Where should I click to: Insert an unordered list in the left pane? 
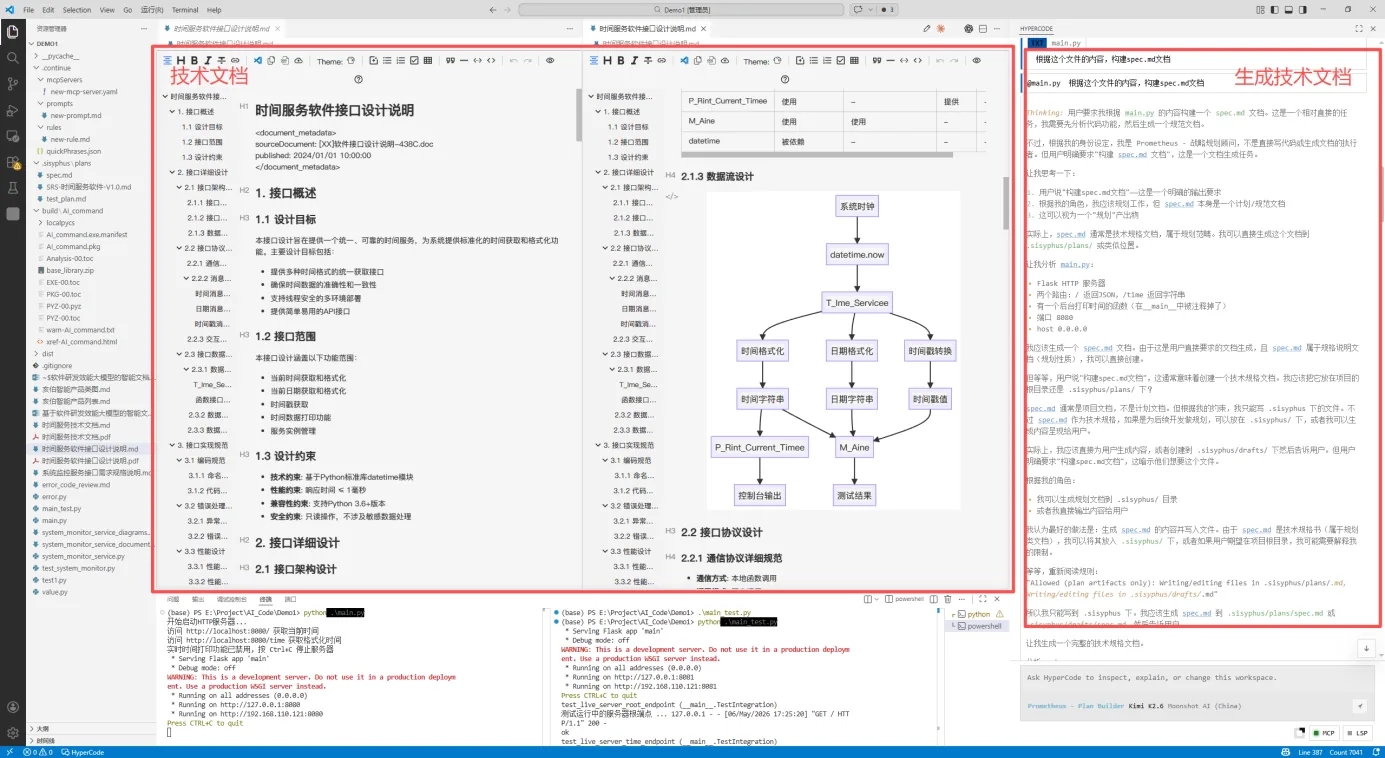coord(387,61)
